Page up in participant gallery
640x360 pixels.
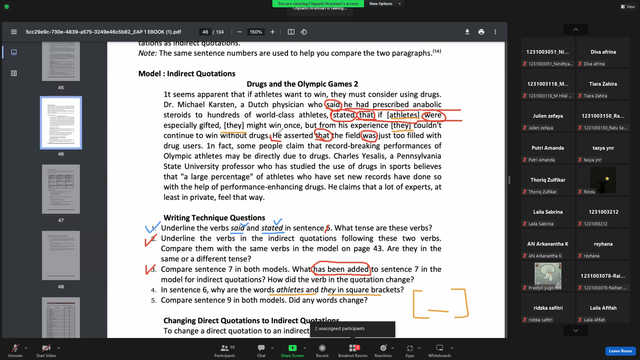click(576, 29)
